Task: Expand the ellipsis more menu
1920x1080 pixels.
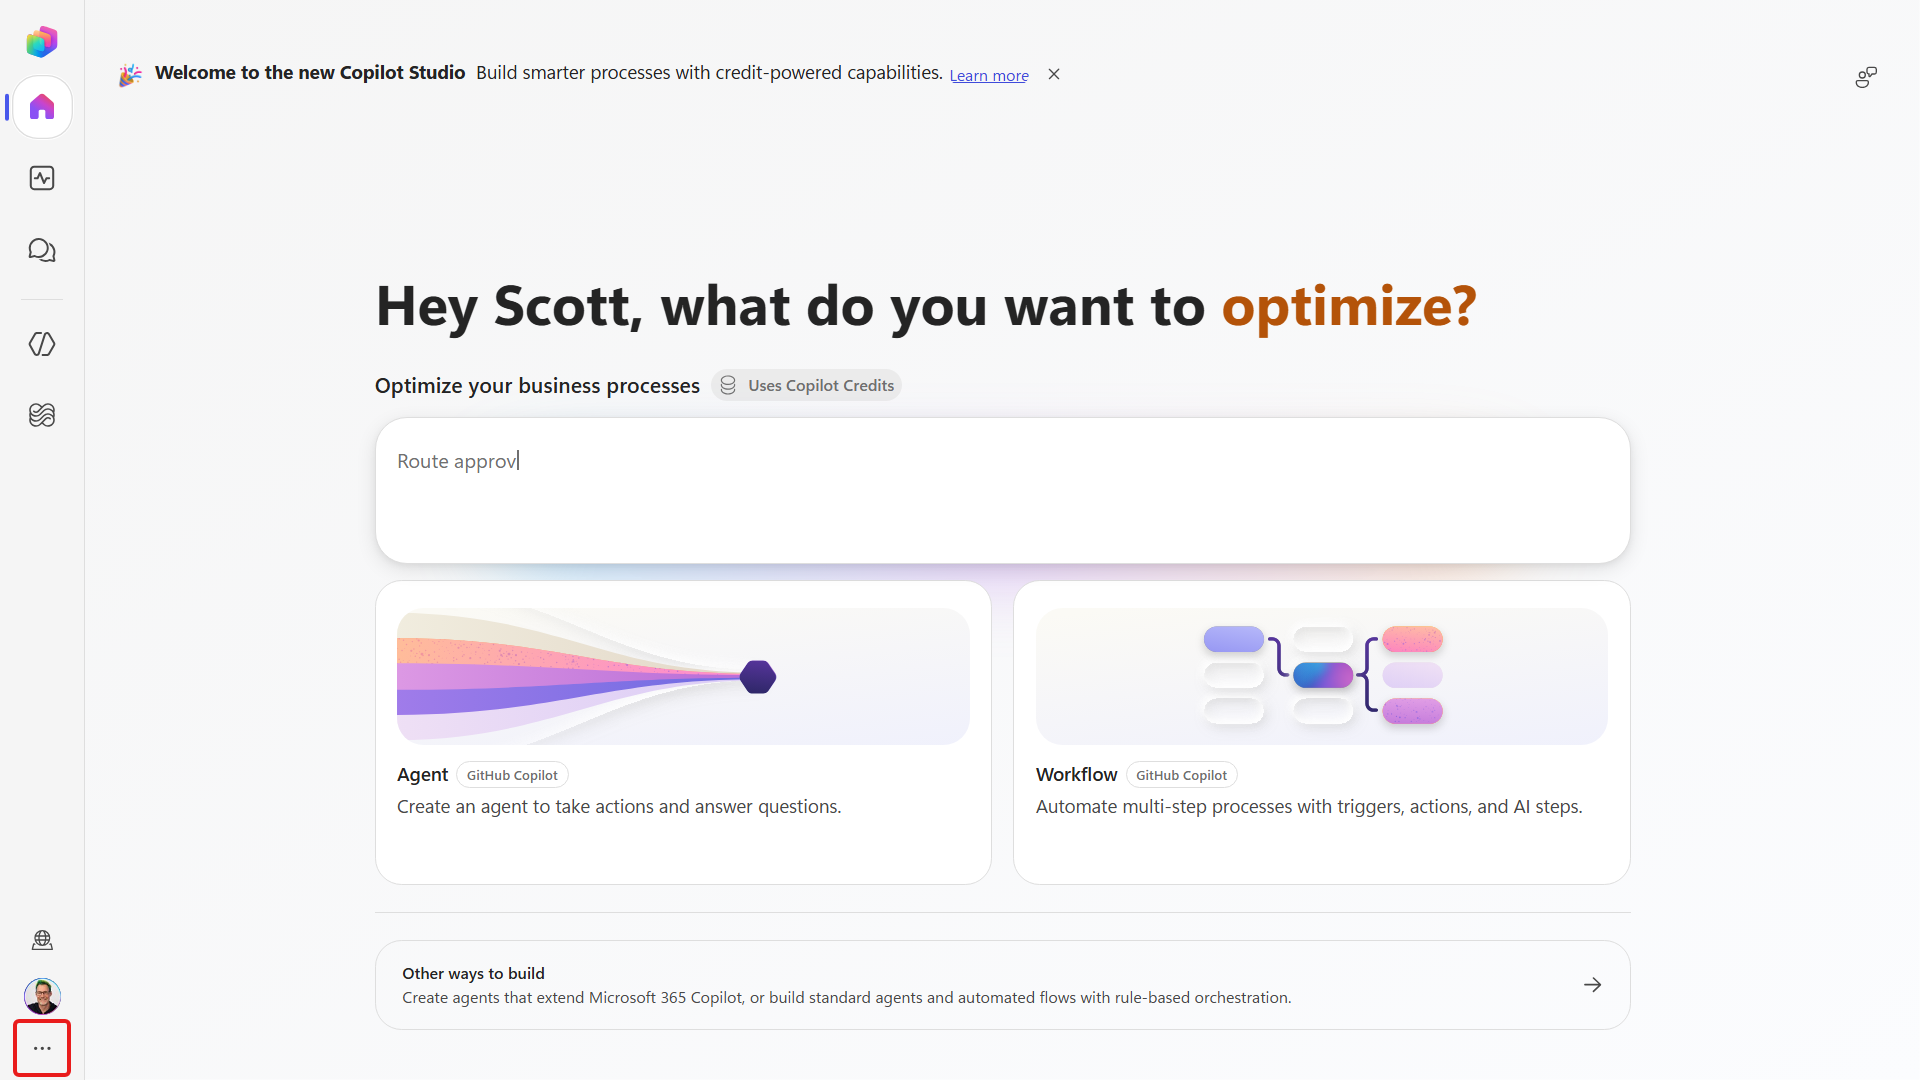Action: click(42, 1048)
